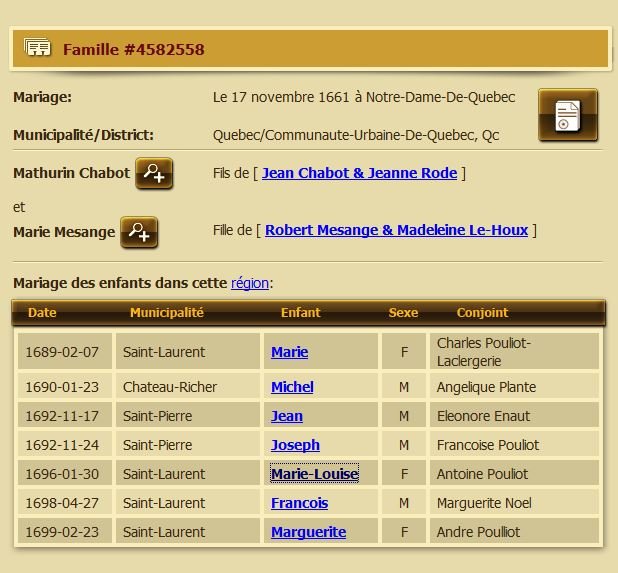Click spouse Andre Poulliot
The image size is (618, 573).
pos(514,531)
